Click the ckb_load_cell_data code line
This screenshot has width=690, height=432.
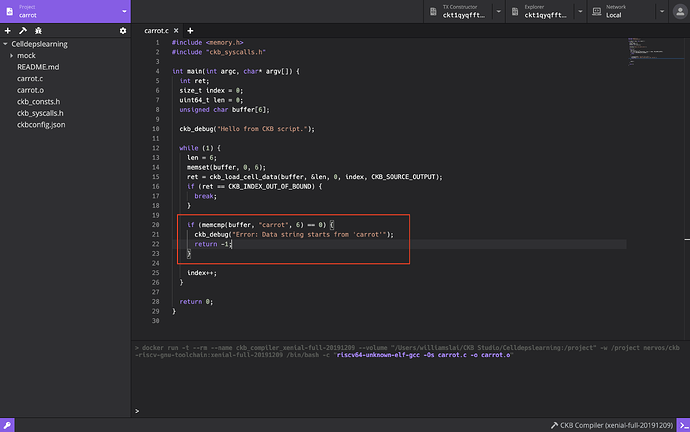tap(314, 177)
